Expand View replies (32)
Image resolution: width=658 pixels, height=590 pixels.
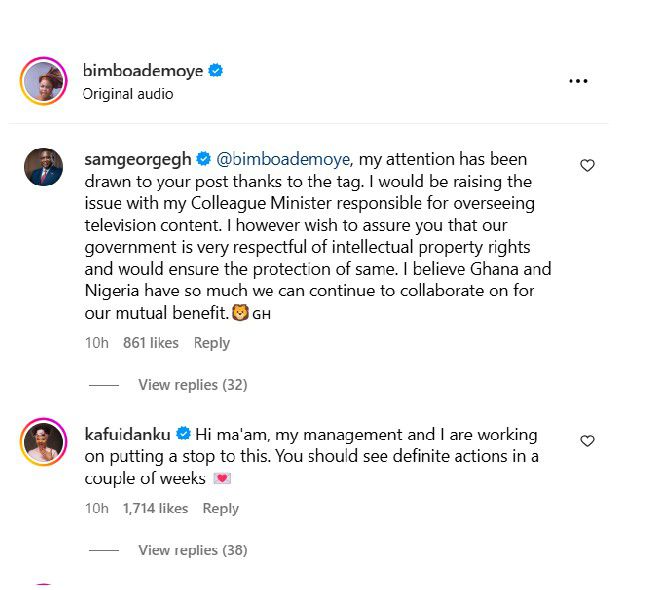(192, 385)
